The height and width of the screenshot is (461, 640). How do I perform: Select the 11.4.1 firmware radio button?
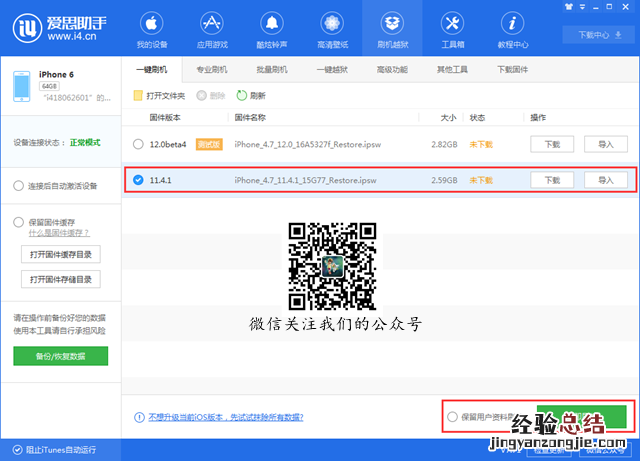138,180
